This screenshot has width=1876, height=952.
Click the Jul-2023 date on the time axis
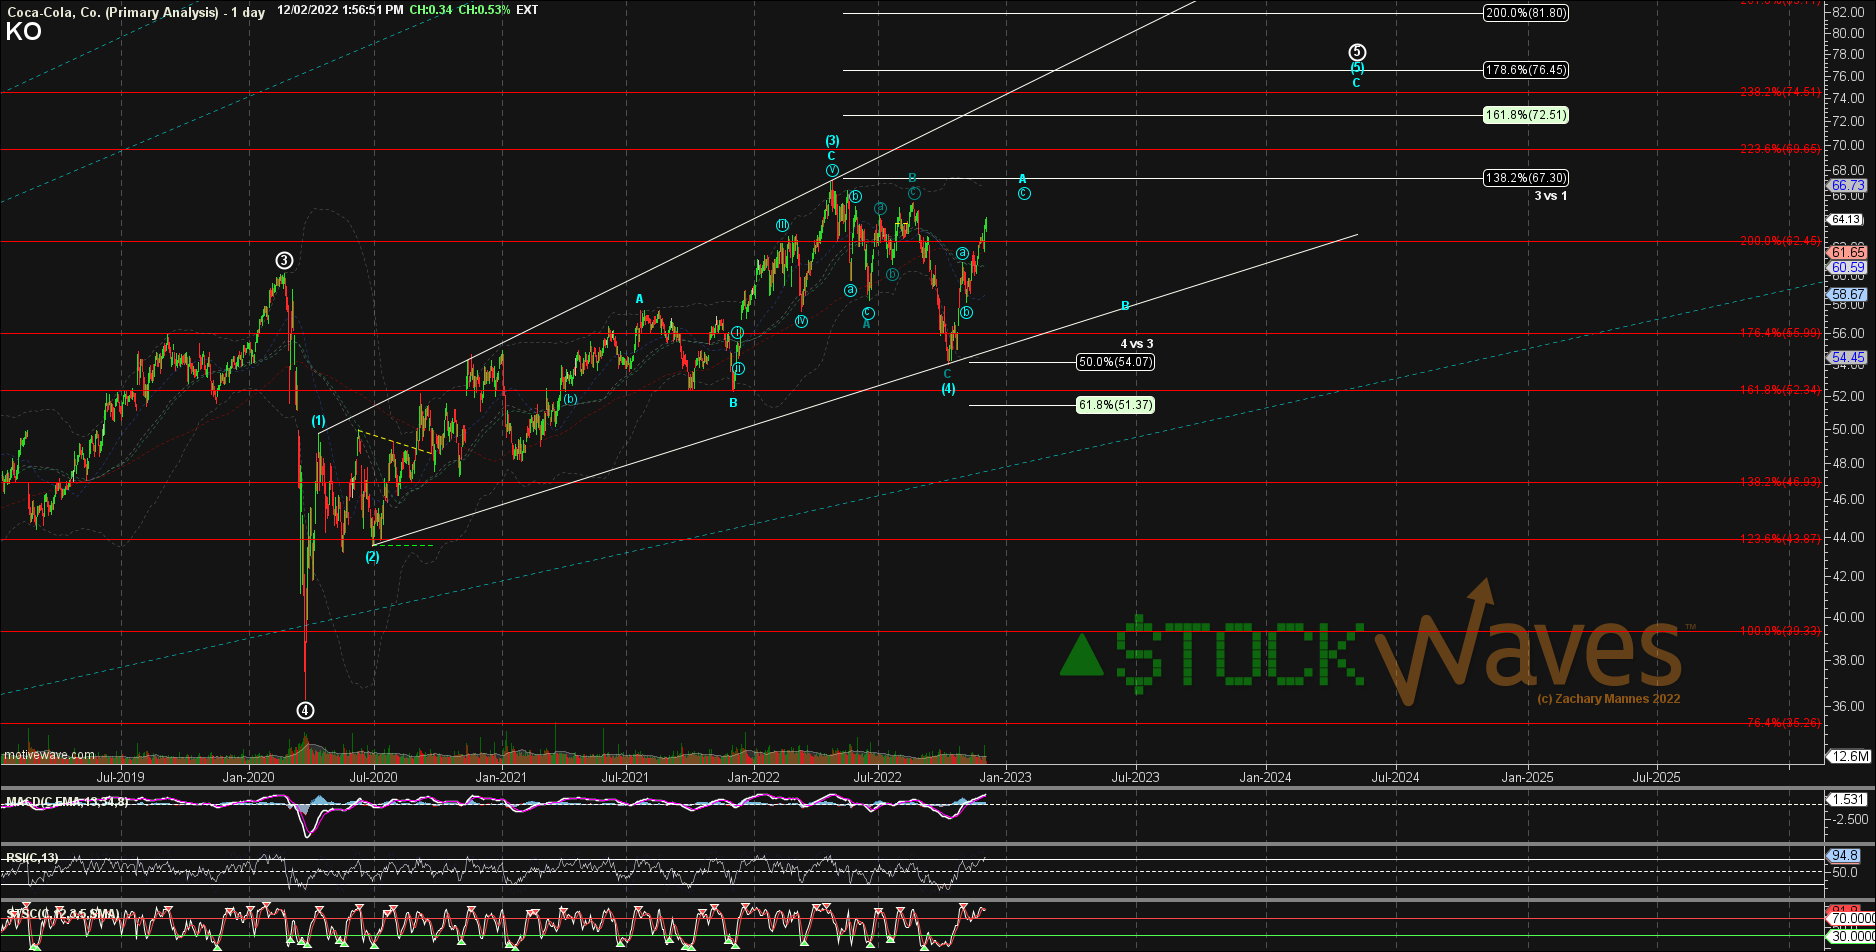1136,777
